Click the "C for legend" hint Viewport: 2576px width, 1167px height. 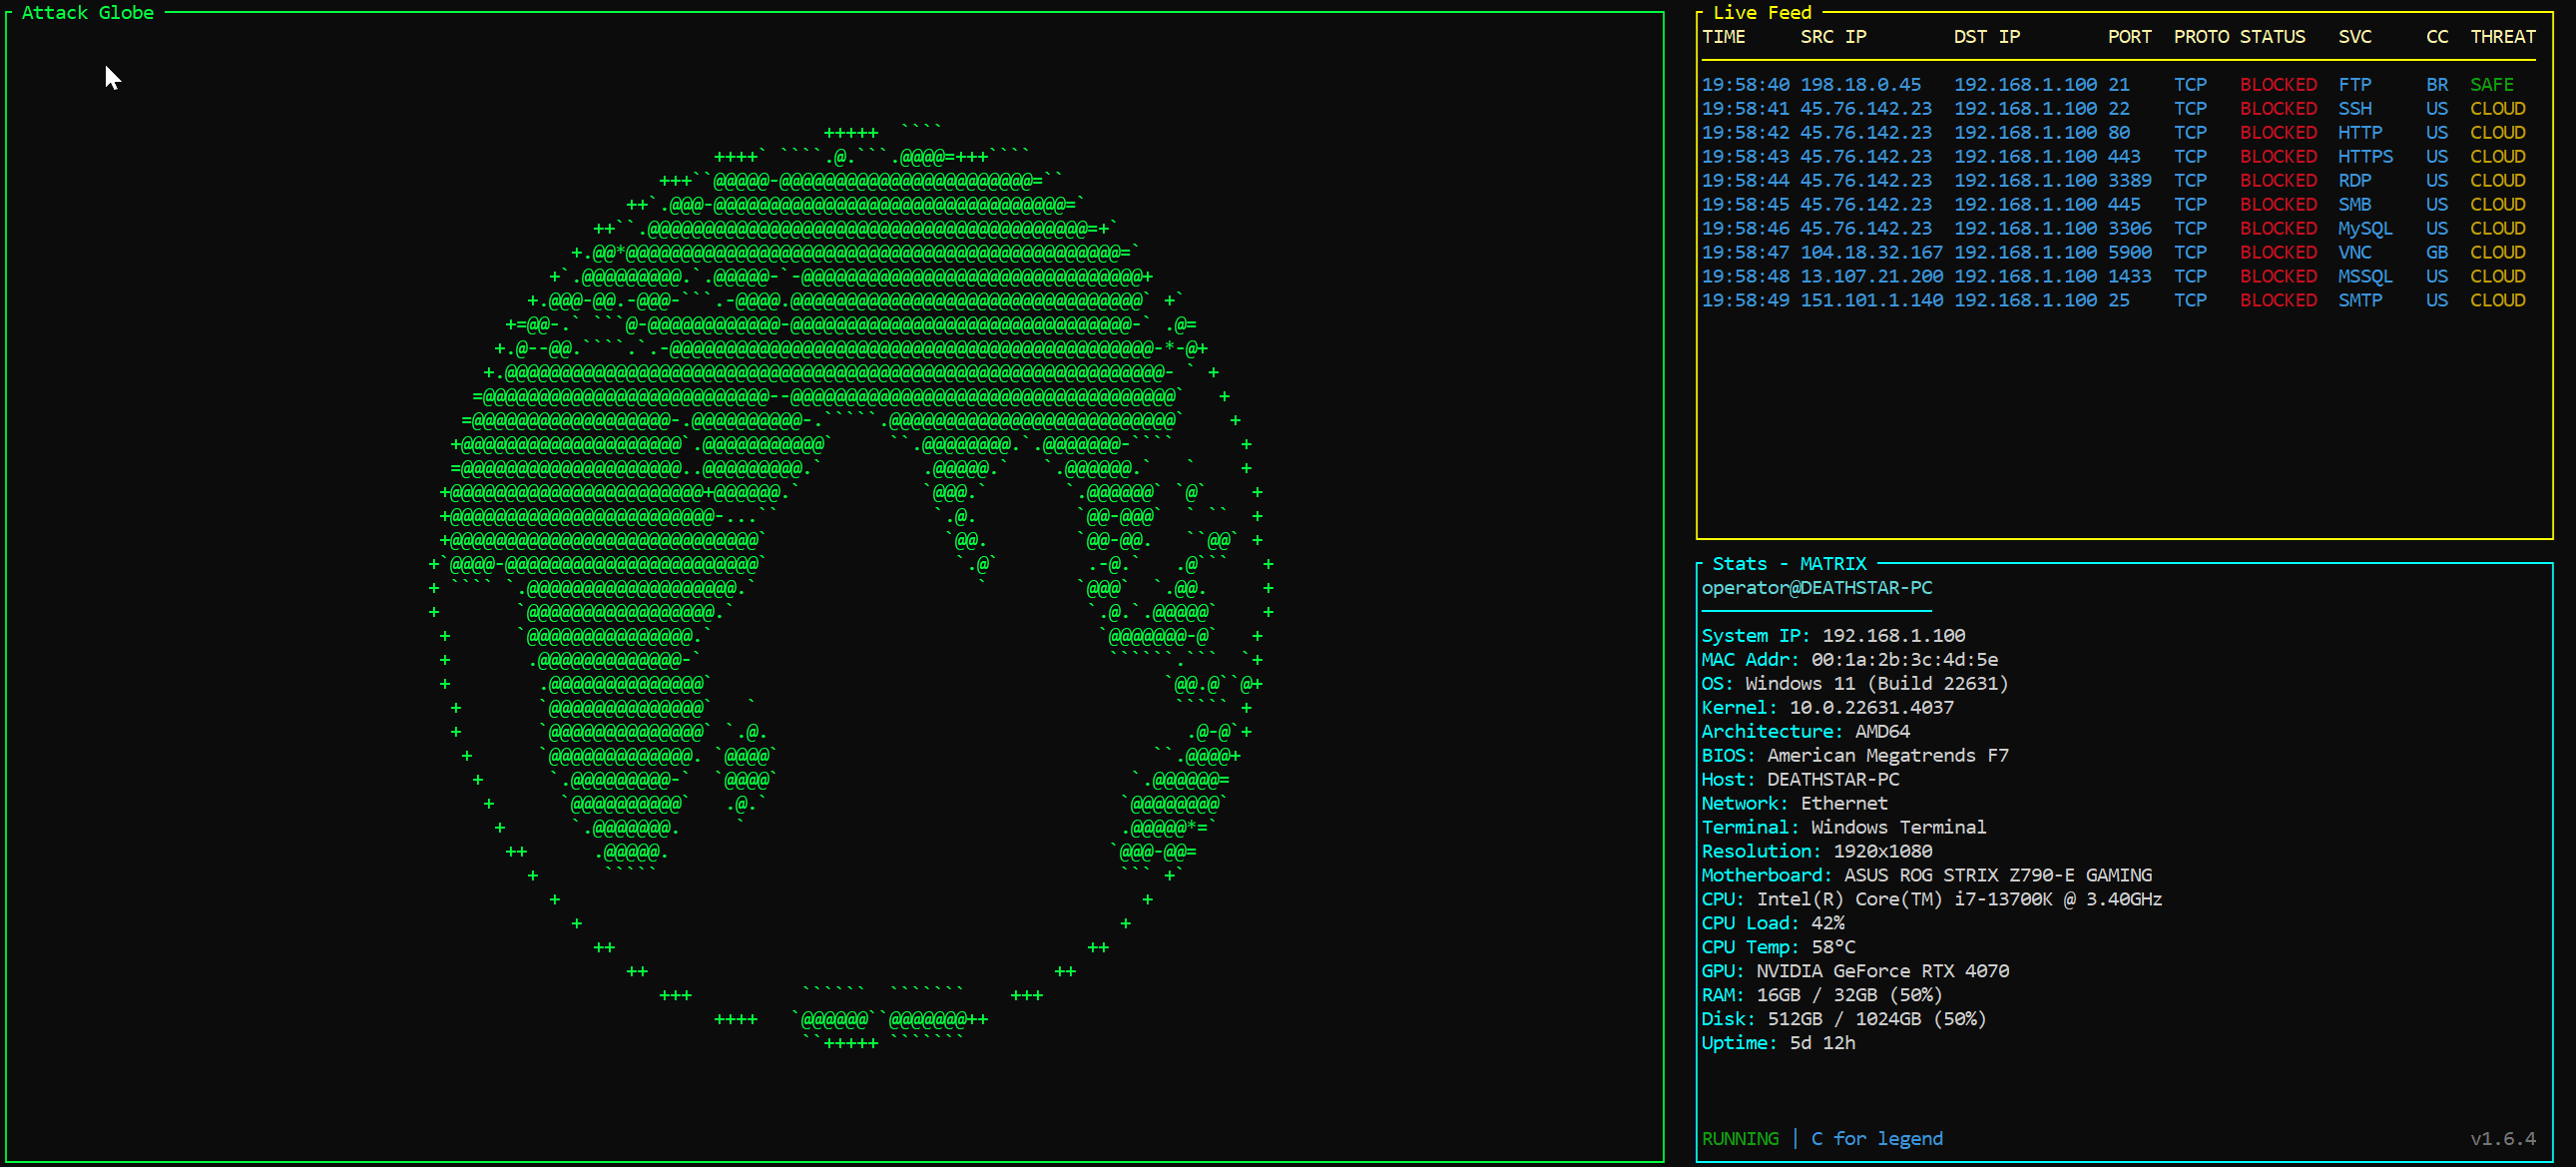(1877, 1139)
